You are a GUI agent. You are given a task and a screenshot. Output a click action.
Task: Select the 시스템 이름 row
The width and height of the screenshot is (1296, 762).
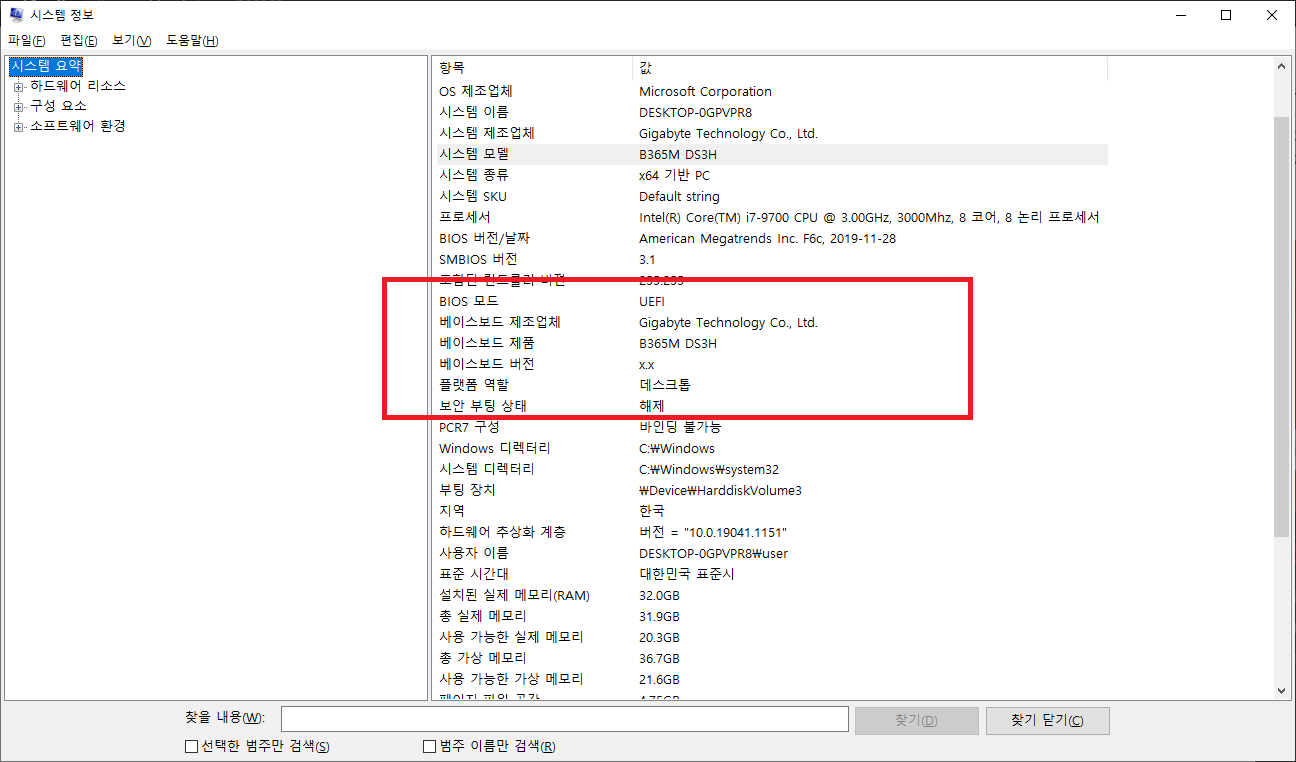770,112
